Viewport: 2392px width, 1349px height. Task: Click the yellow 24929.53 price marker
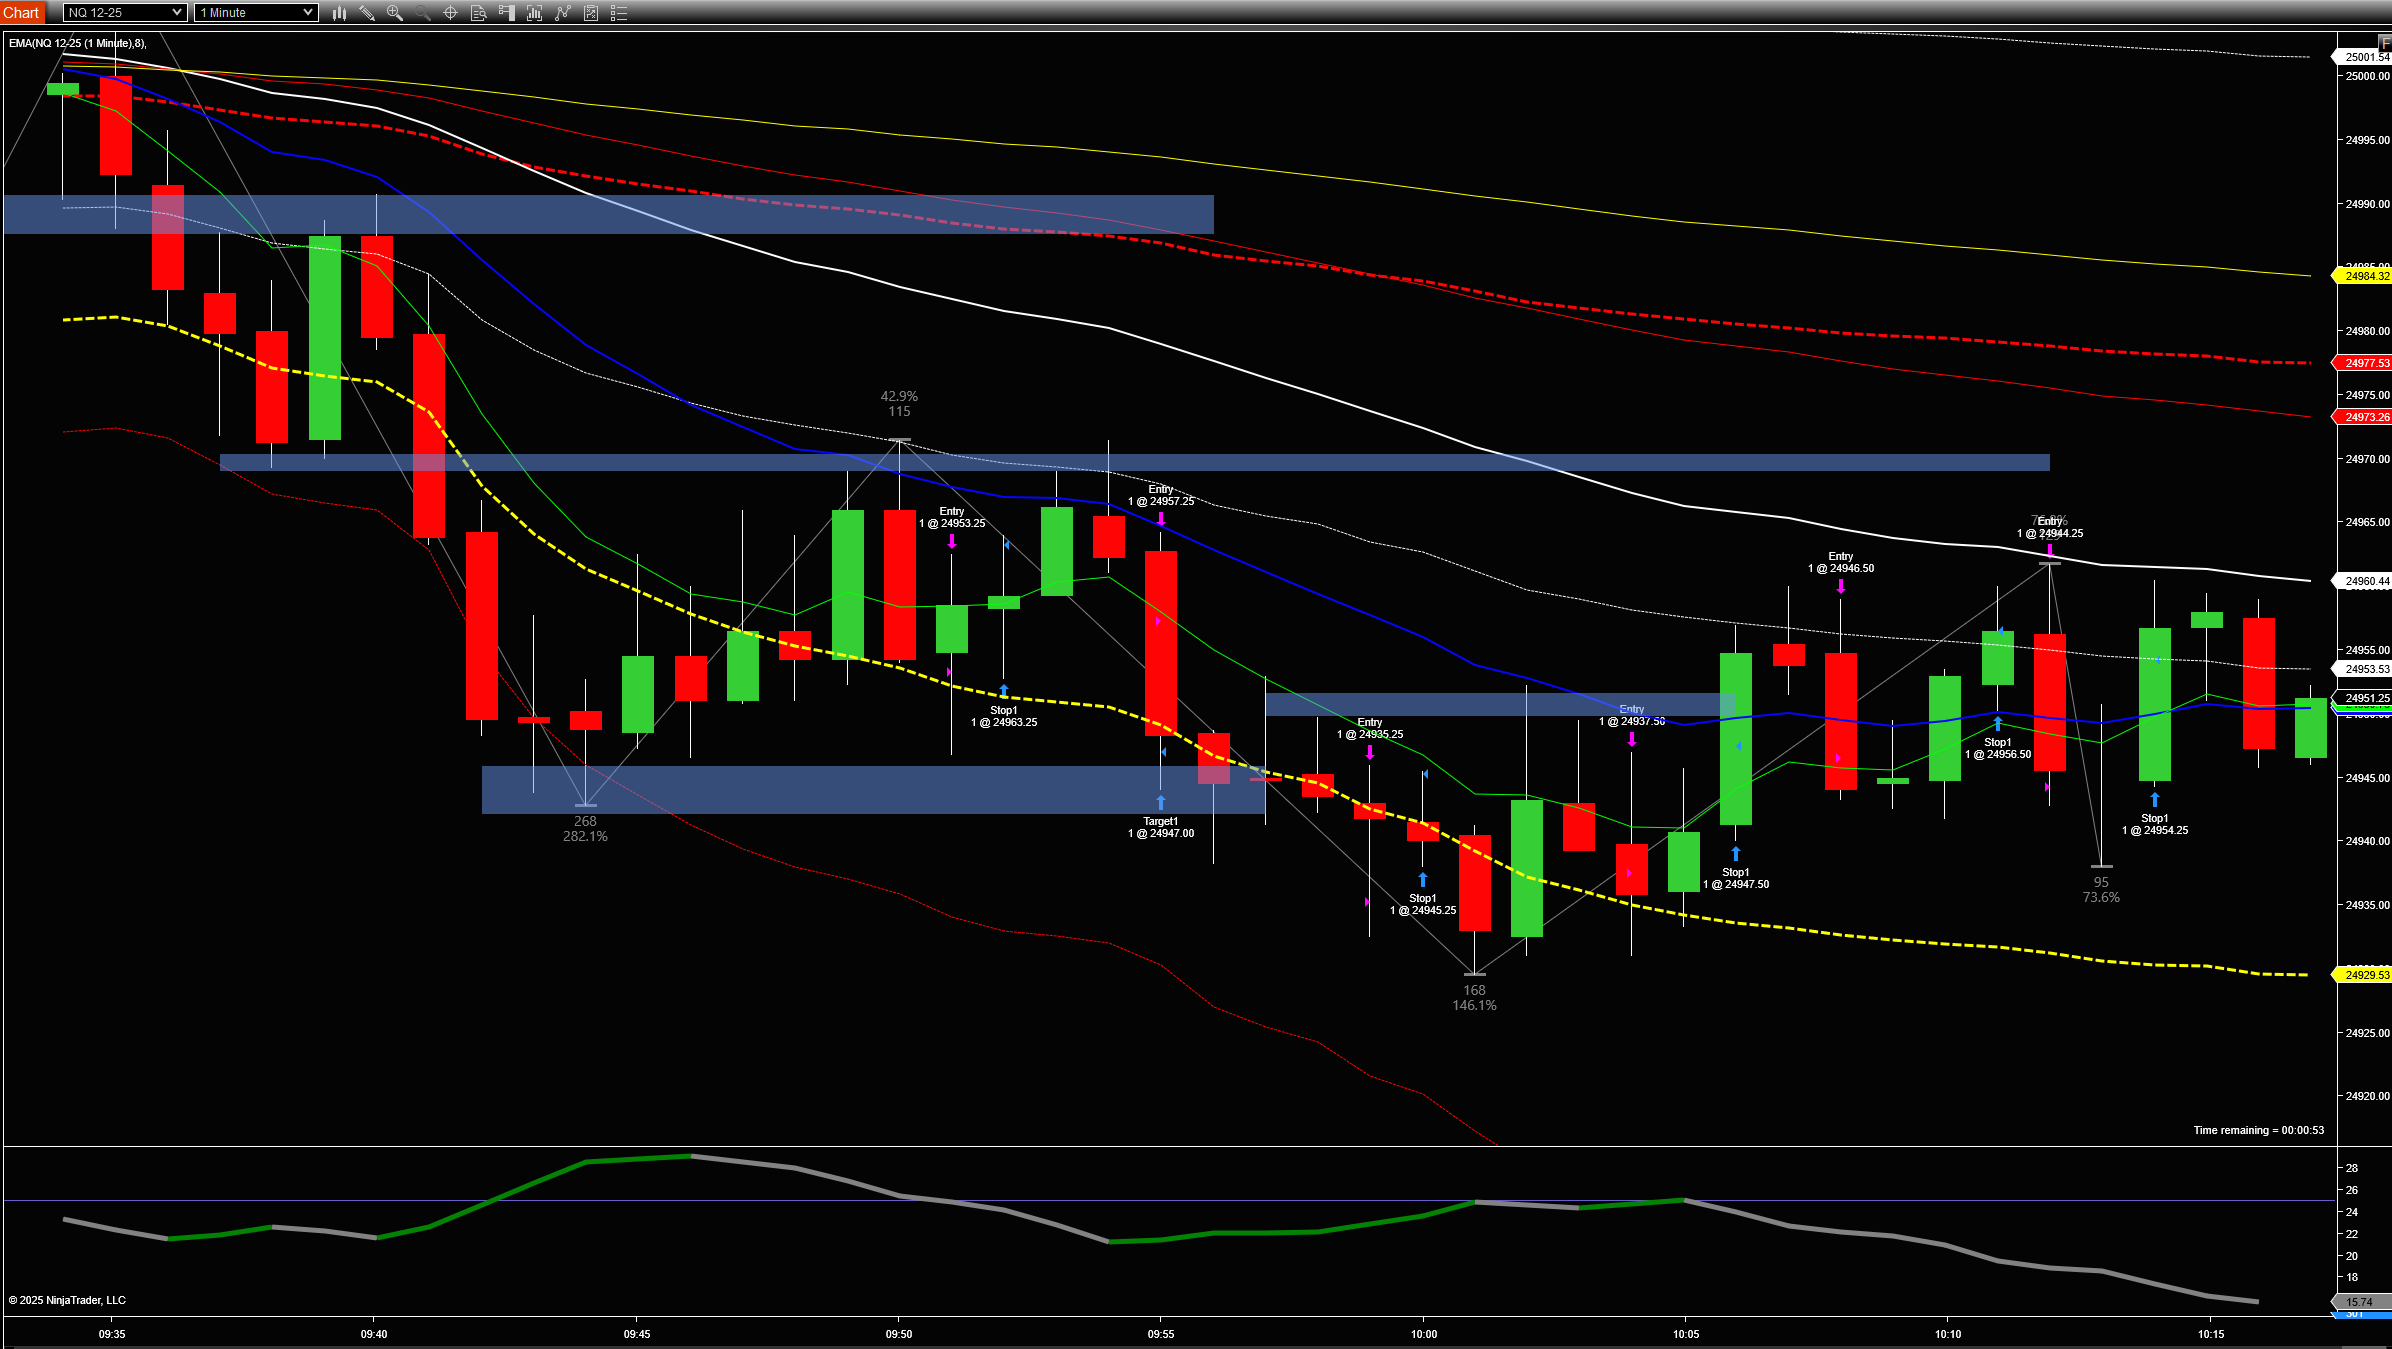point(2365,975)
